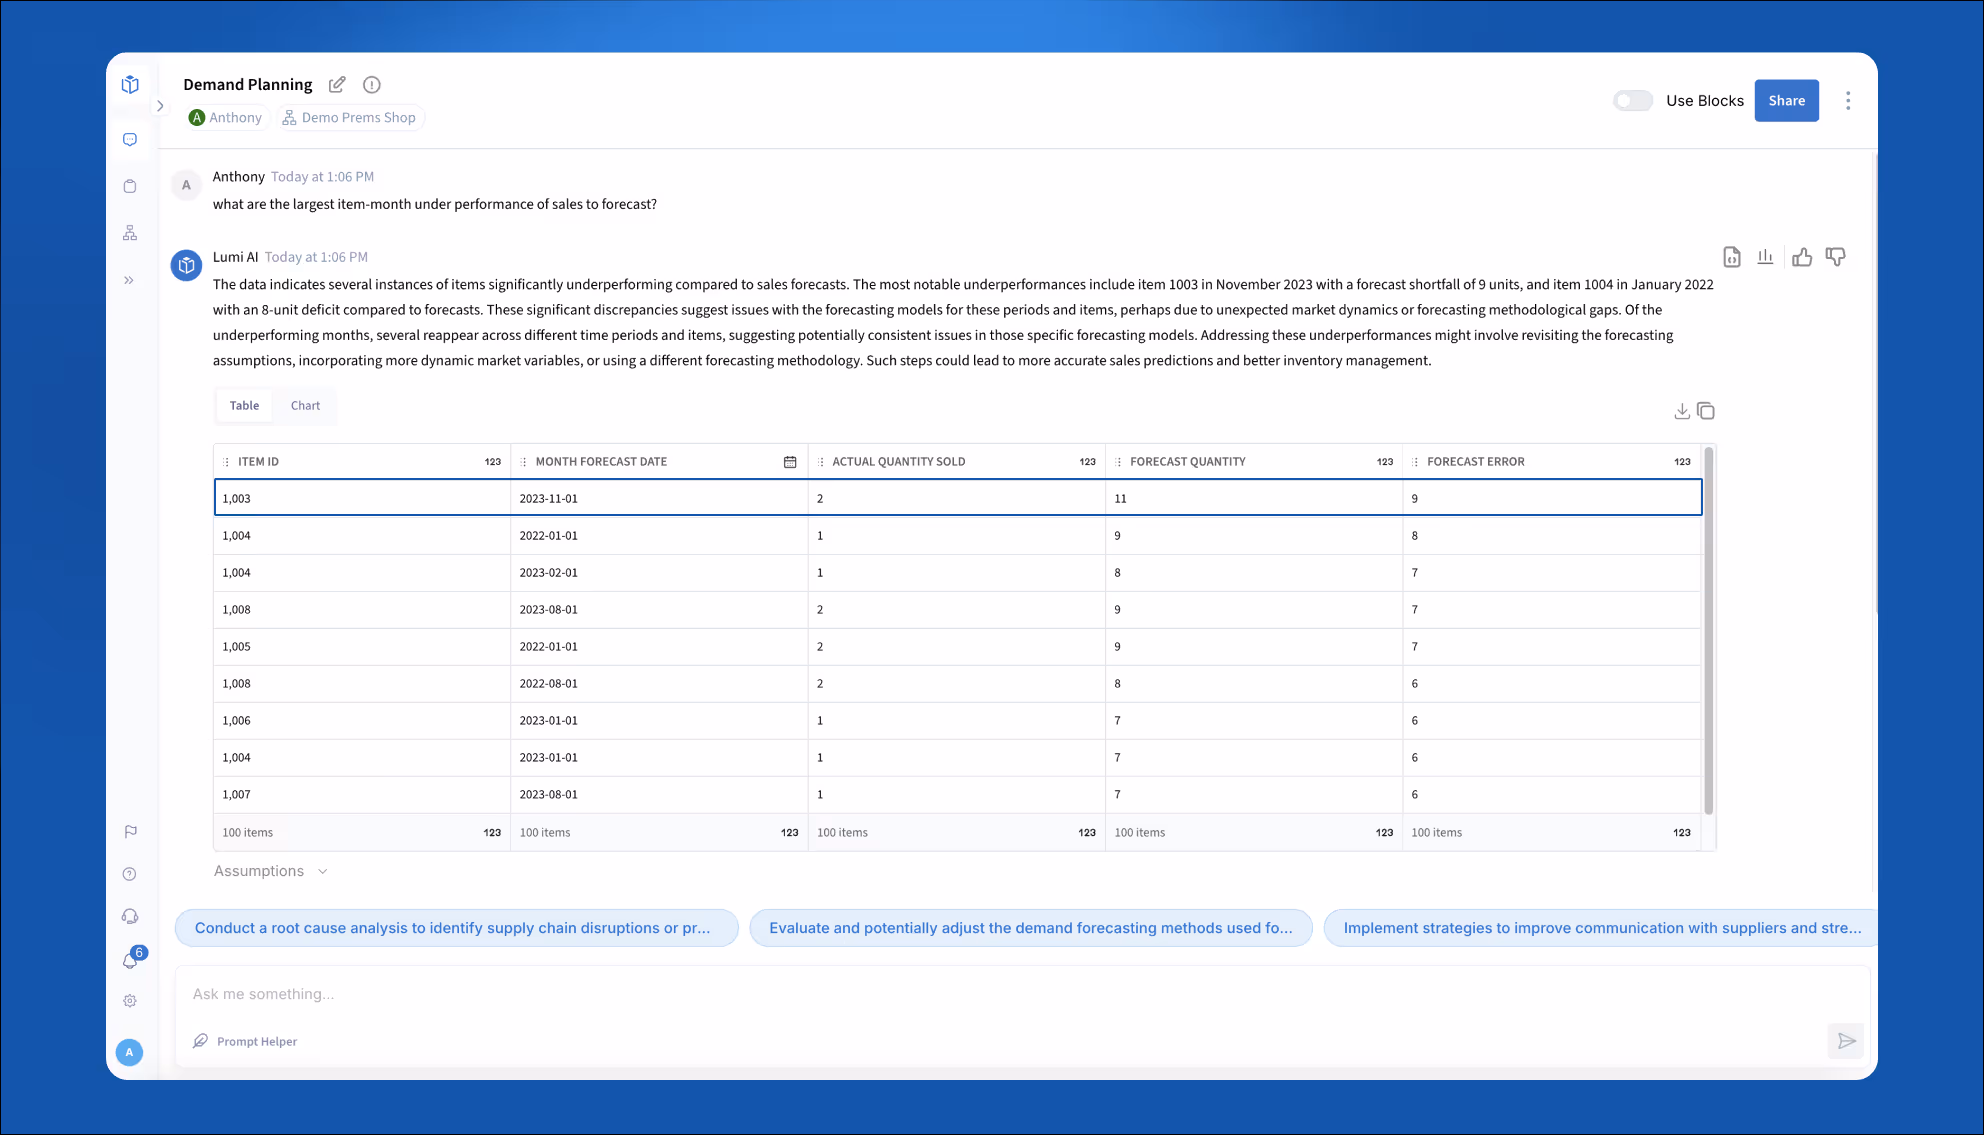Open the chat icon in sidebar
Image resolution: width=1984 pixels, height=1135 pixels.
pos(130,140)
